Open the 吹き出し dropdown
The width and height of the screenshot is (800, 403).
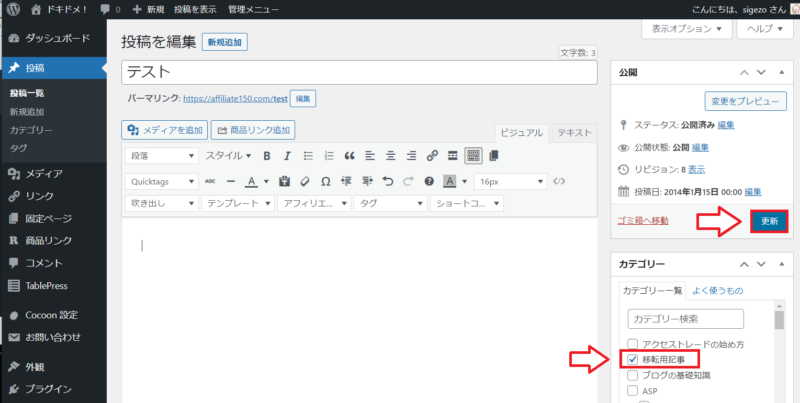162,203
